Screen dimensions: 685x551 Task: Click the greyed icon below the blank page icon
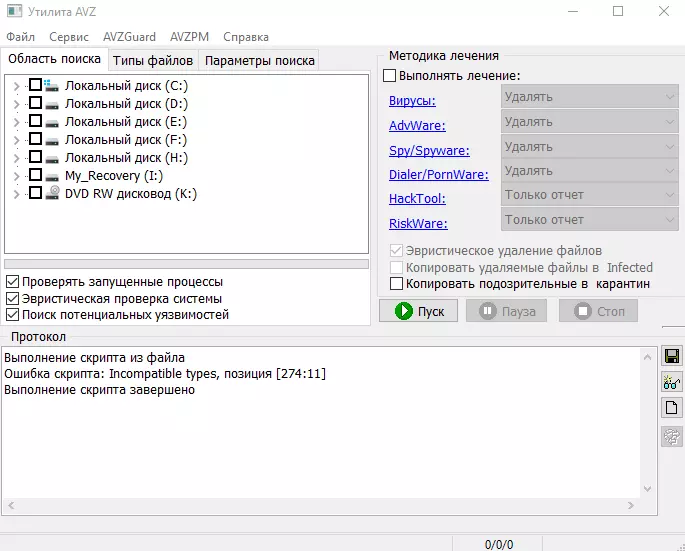tap(672, 436)
